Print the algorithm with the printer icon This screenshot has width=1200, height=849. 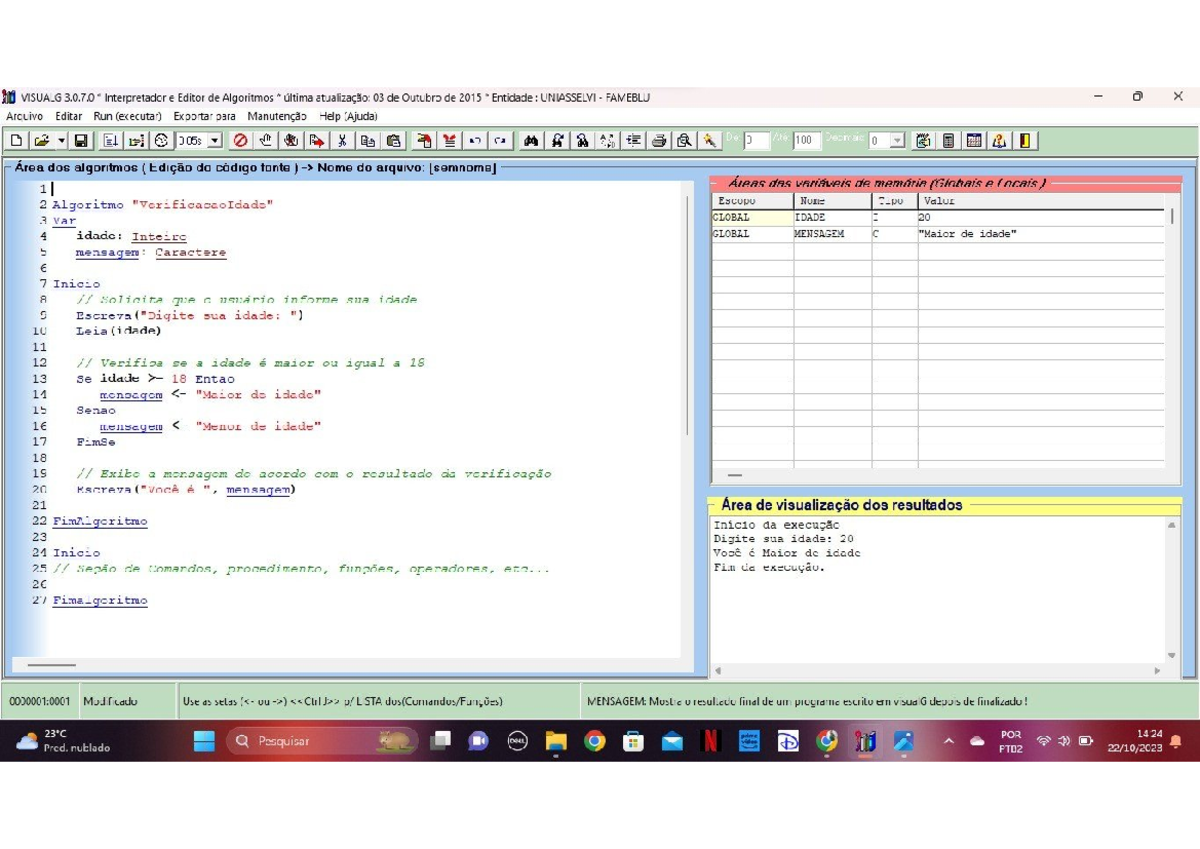(x=659, y=141)
